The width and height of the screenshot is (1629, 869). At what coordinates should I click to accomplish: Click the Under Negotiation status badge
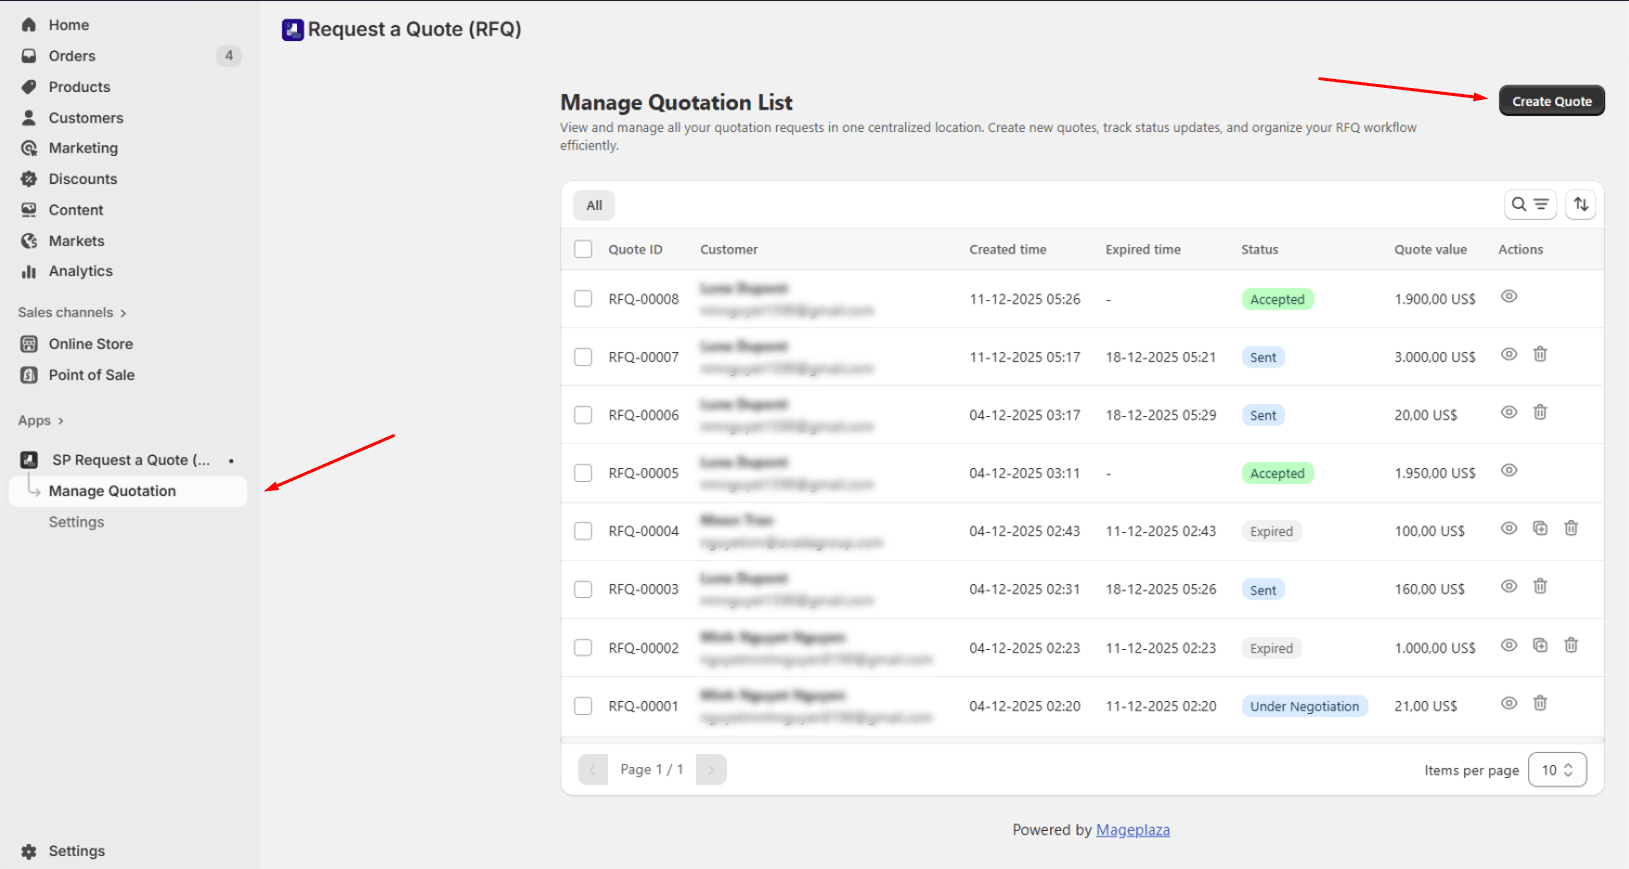[1304, 706]
